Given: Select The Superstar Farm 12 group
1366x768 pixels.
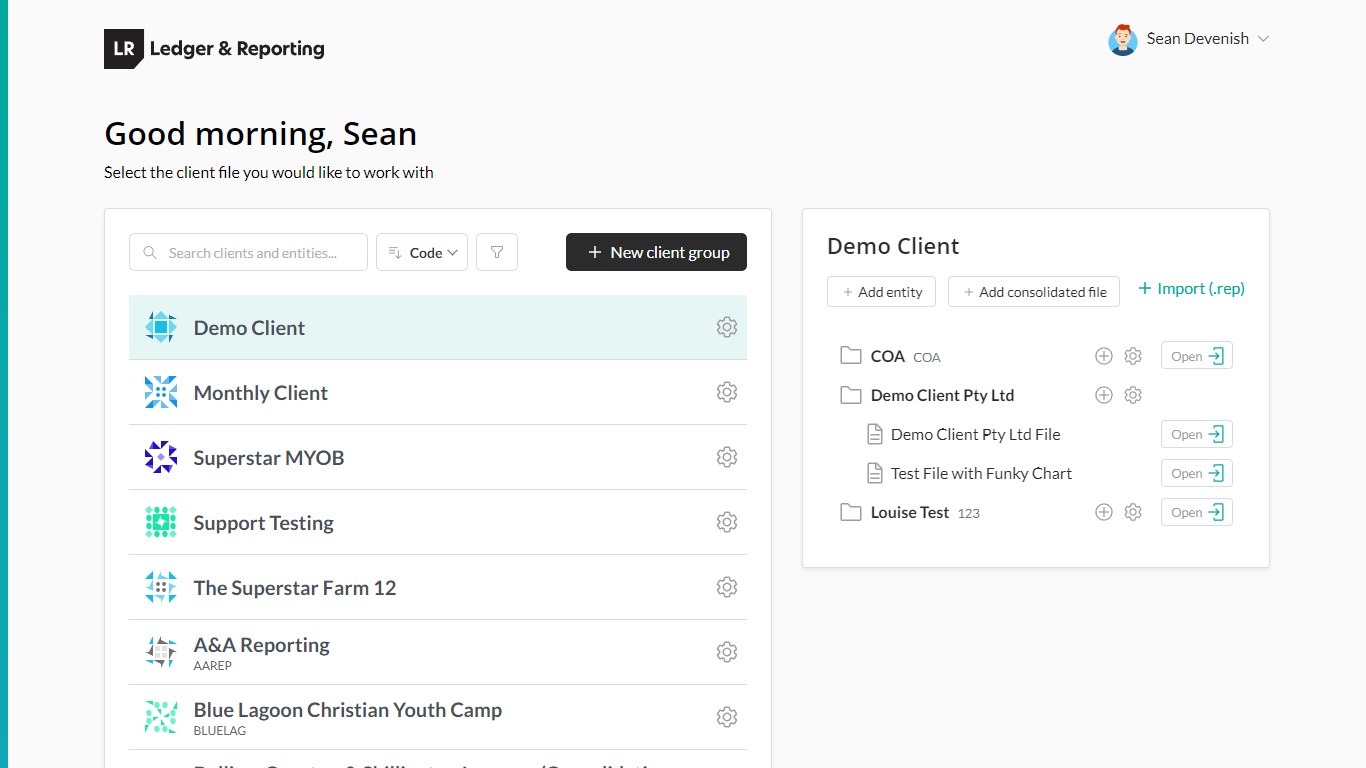Looking at the screenshot, I should tap(295, 588).
